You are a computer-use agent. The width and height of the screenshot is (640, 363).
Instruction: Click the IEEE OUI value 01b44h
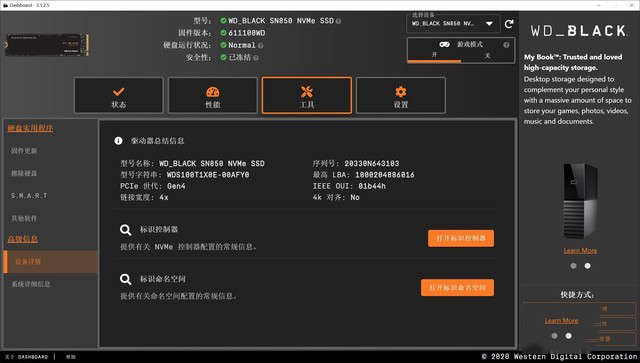click(x=372, y=186)
